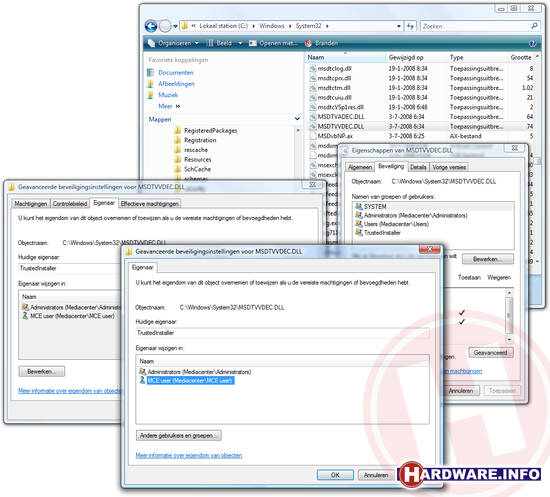Click the Branden disc burn icon
The height and width of the screenshot is (497, 550).
click(308, 43)
